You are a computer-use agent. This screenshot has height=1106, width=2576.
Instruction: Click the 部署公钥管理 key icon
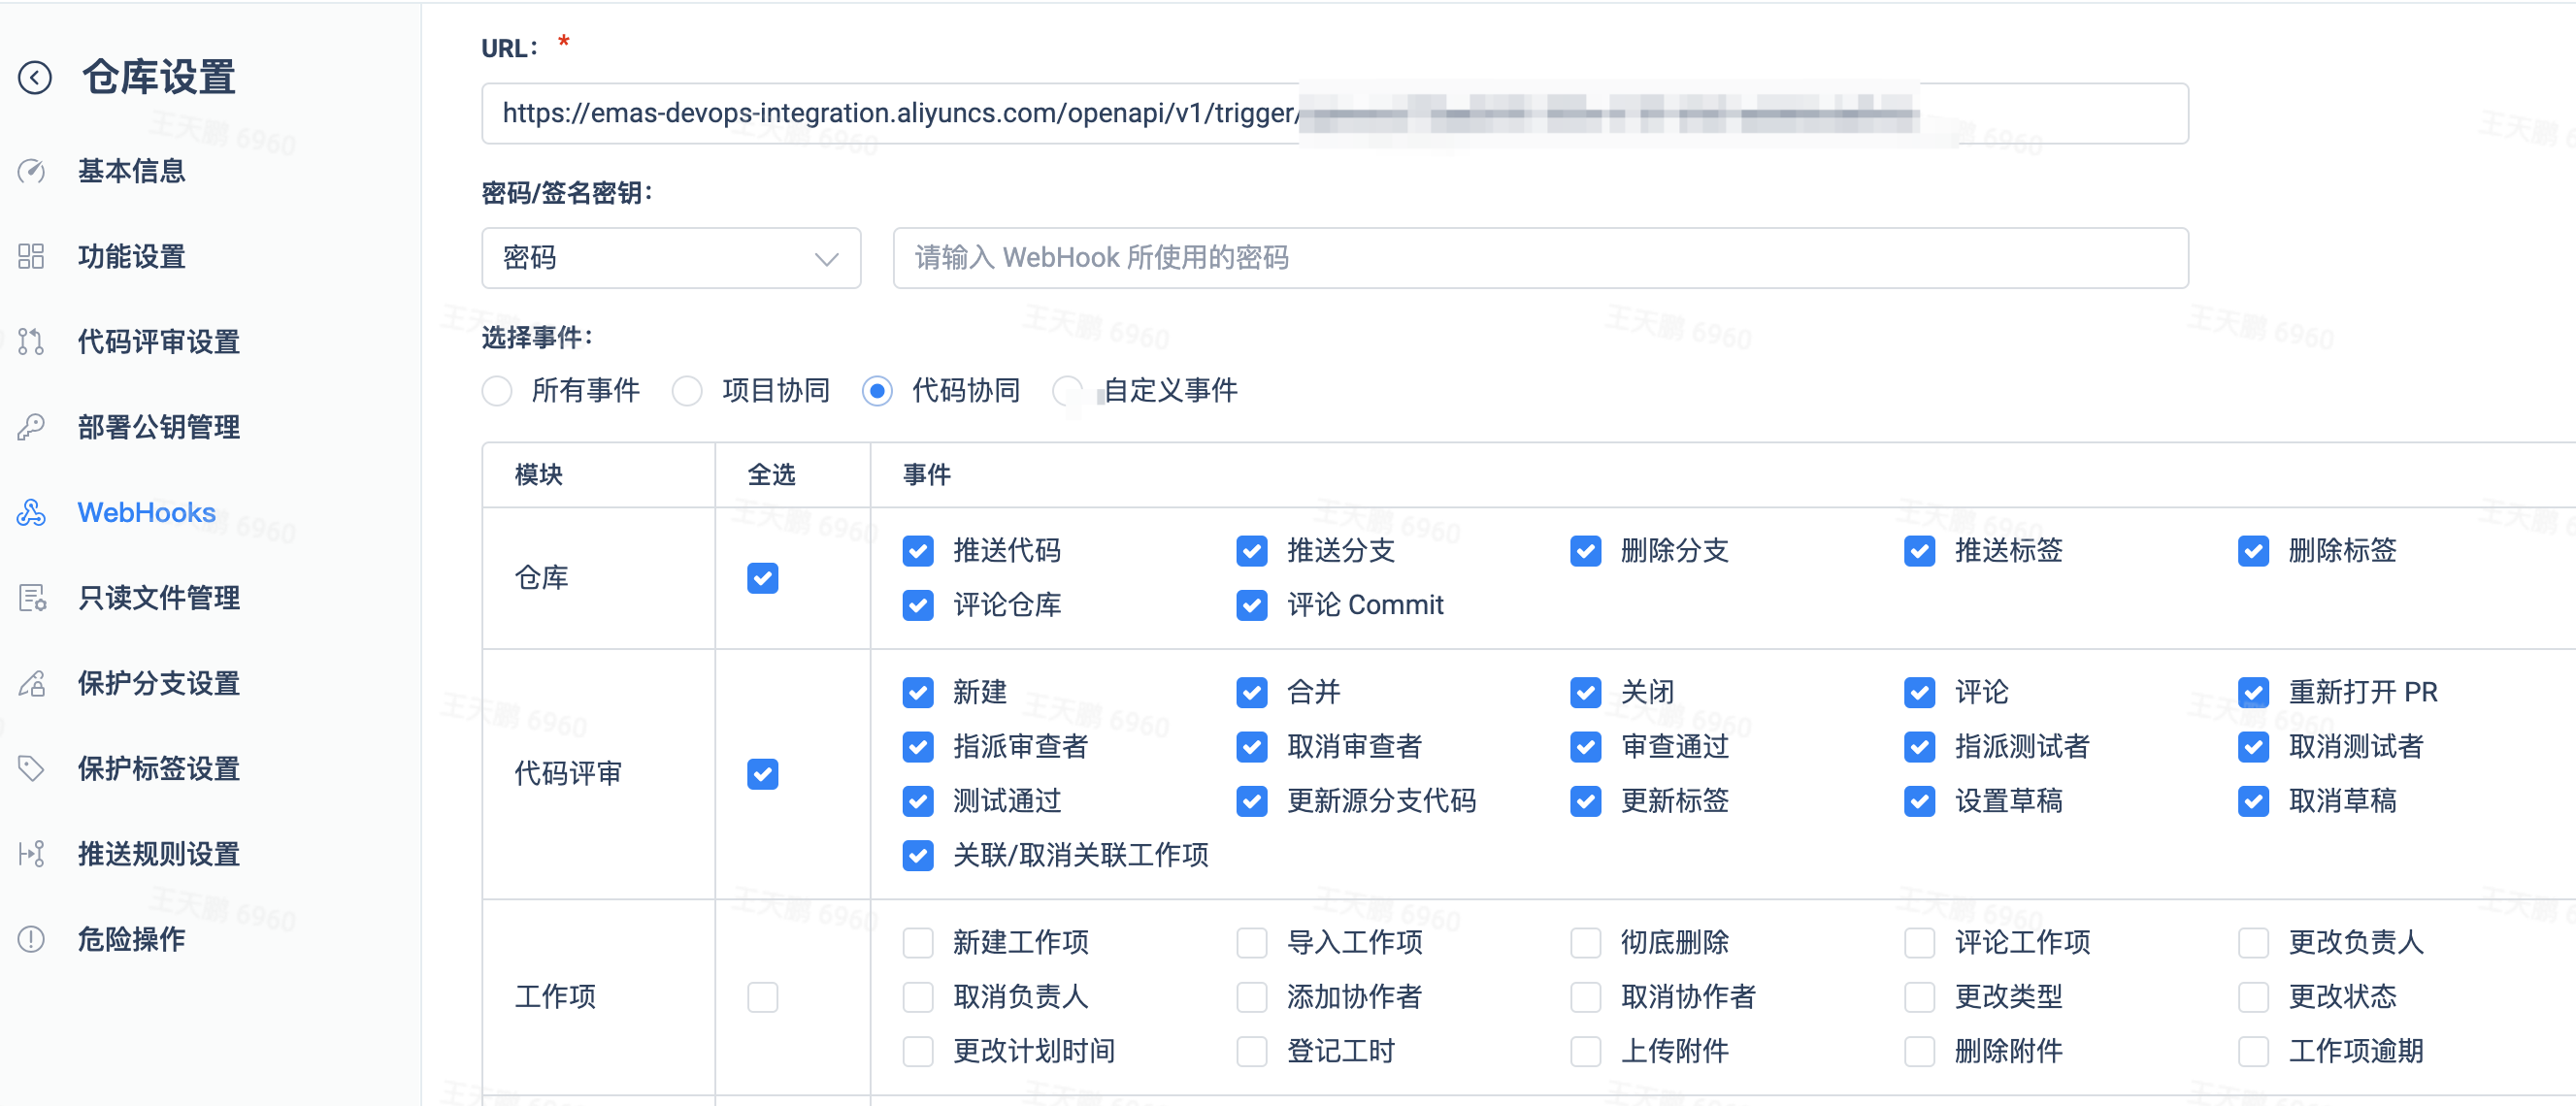click(x=31, y=427)
